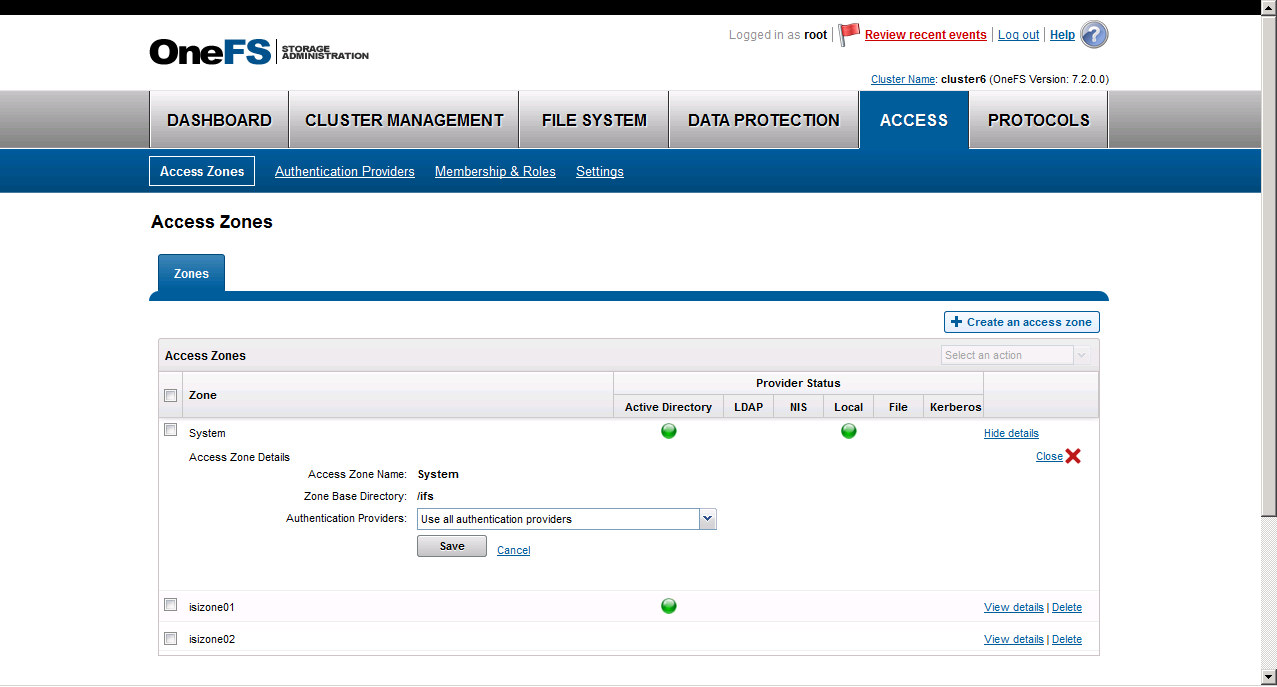Click the blue Help question mark icon
This screenshot has height=687, width=1277.
tap(1095, 35)
